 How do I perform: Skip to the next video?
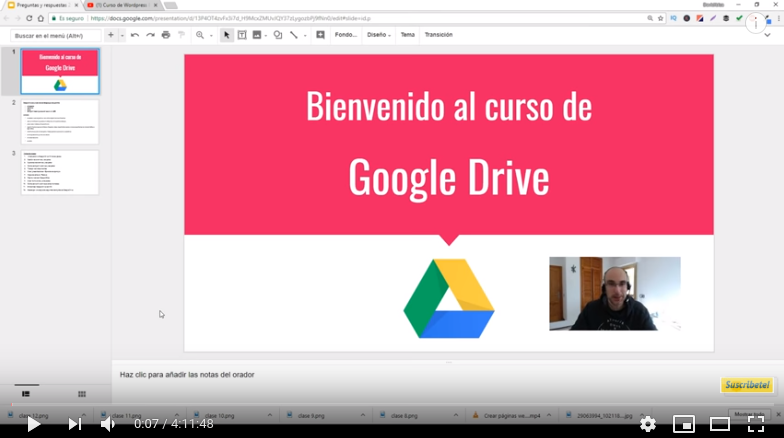74,424
